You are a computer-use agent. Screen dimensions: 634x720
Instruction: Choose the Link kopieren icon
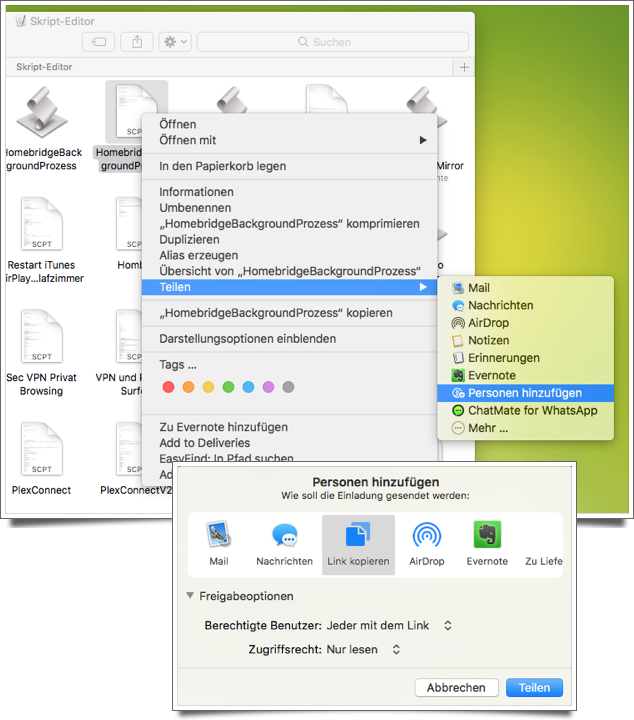click(358, 536)
